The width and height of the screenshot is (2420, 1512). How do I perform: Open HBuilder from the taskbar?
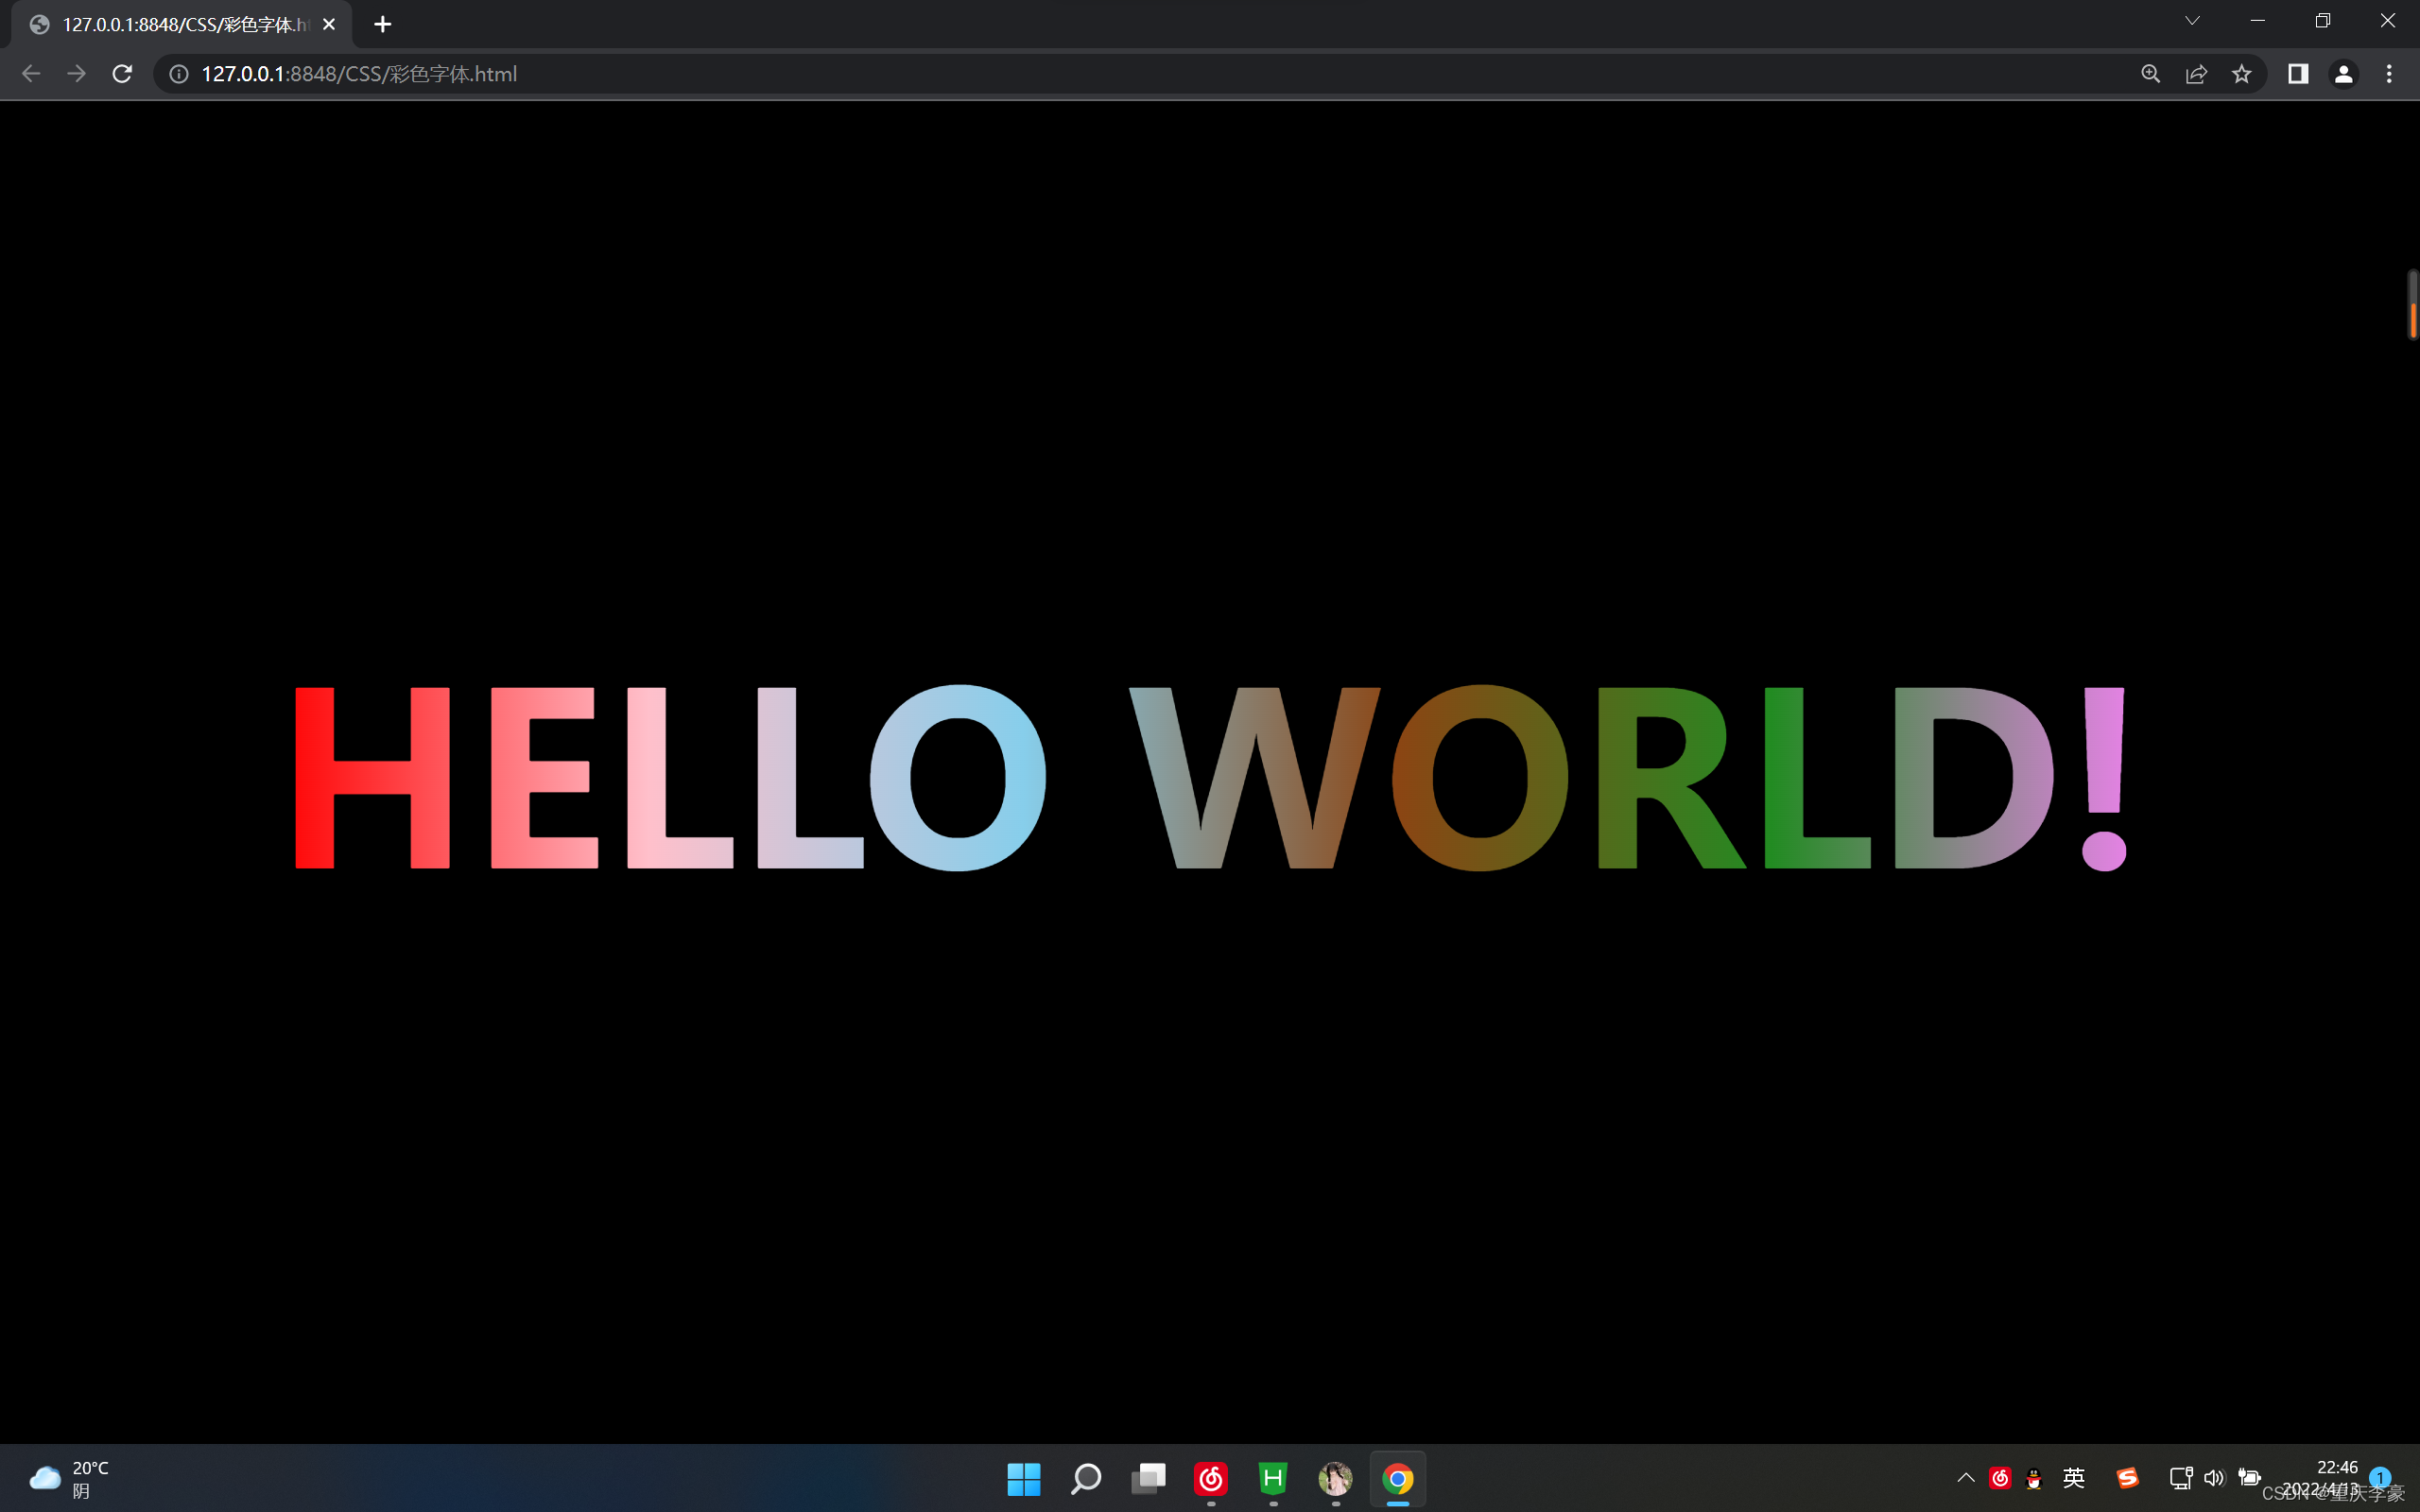tap(1273, 1478)
